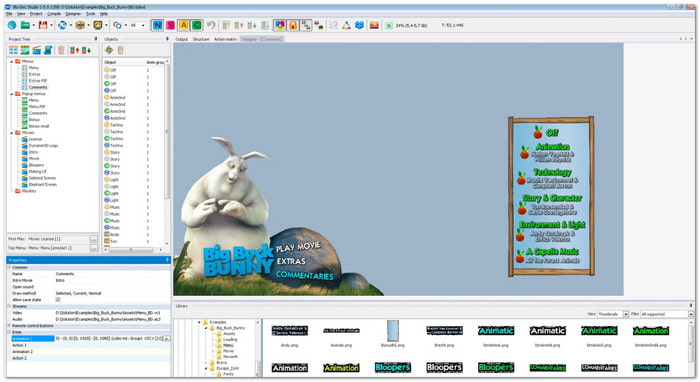The image size is (700, 382).
Task: Click the zoom percentage indicator icon
Action: point(389,25)
